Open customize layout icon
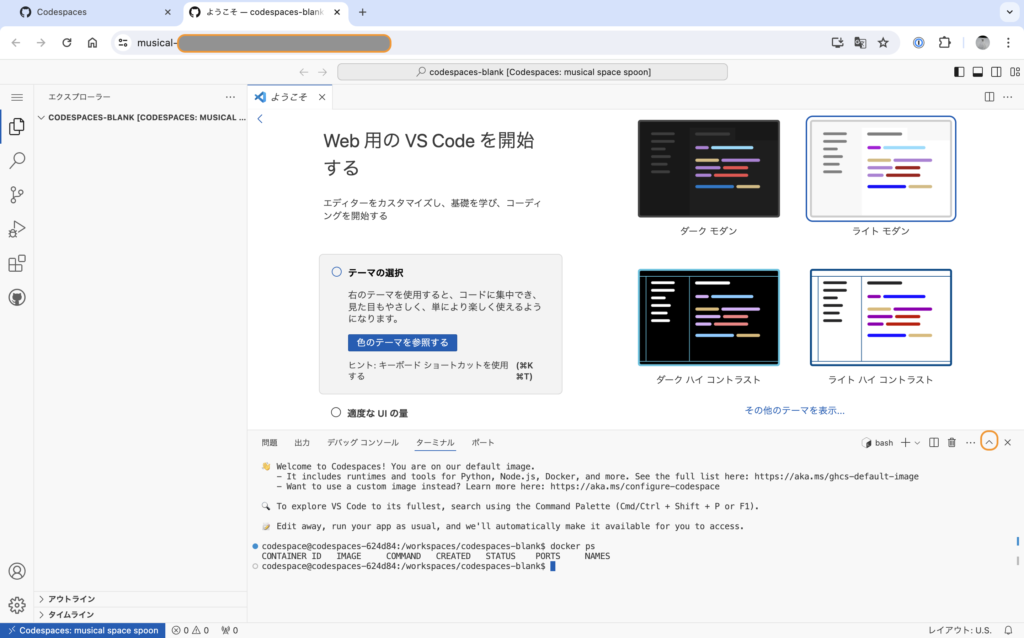The height and width of the screenshot is (638, 1024). pos(1015,72)
